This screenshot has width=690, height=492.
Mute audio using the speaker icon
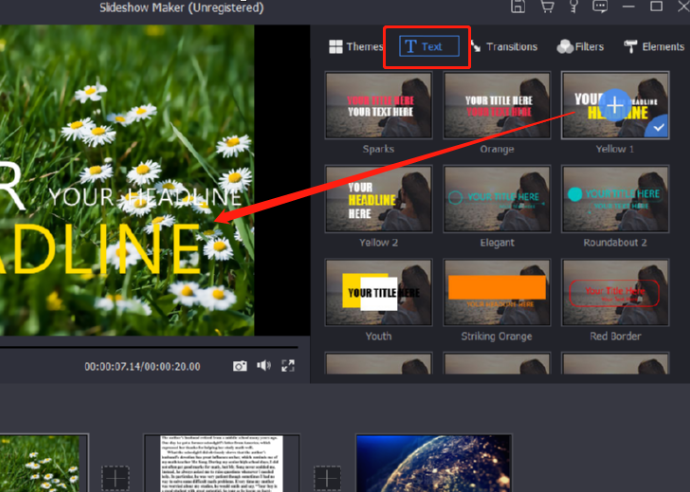[x=264, y=365]
